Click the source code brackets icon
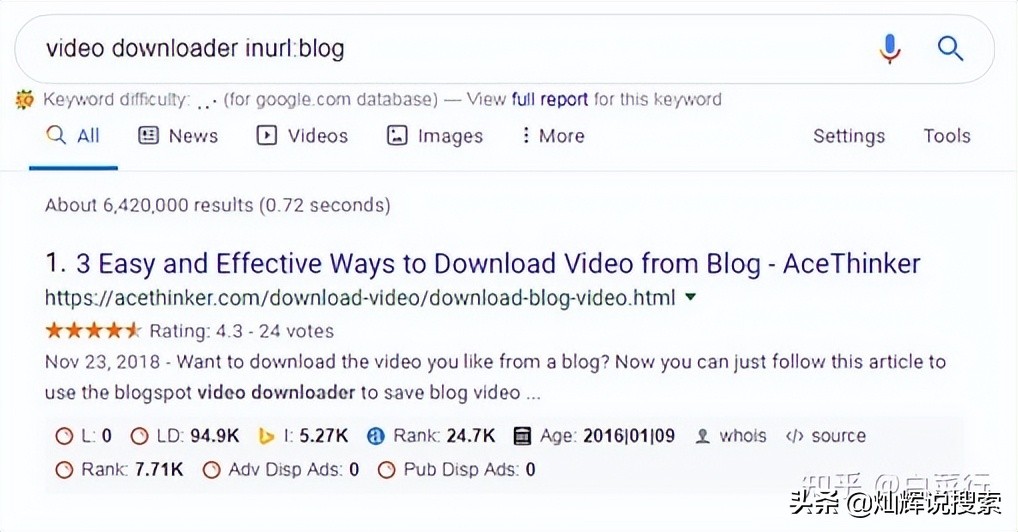 coord(795,436)
